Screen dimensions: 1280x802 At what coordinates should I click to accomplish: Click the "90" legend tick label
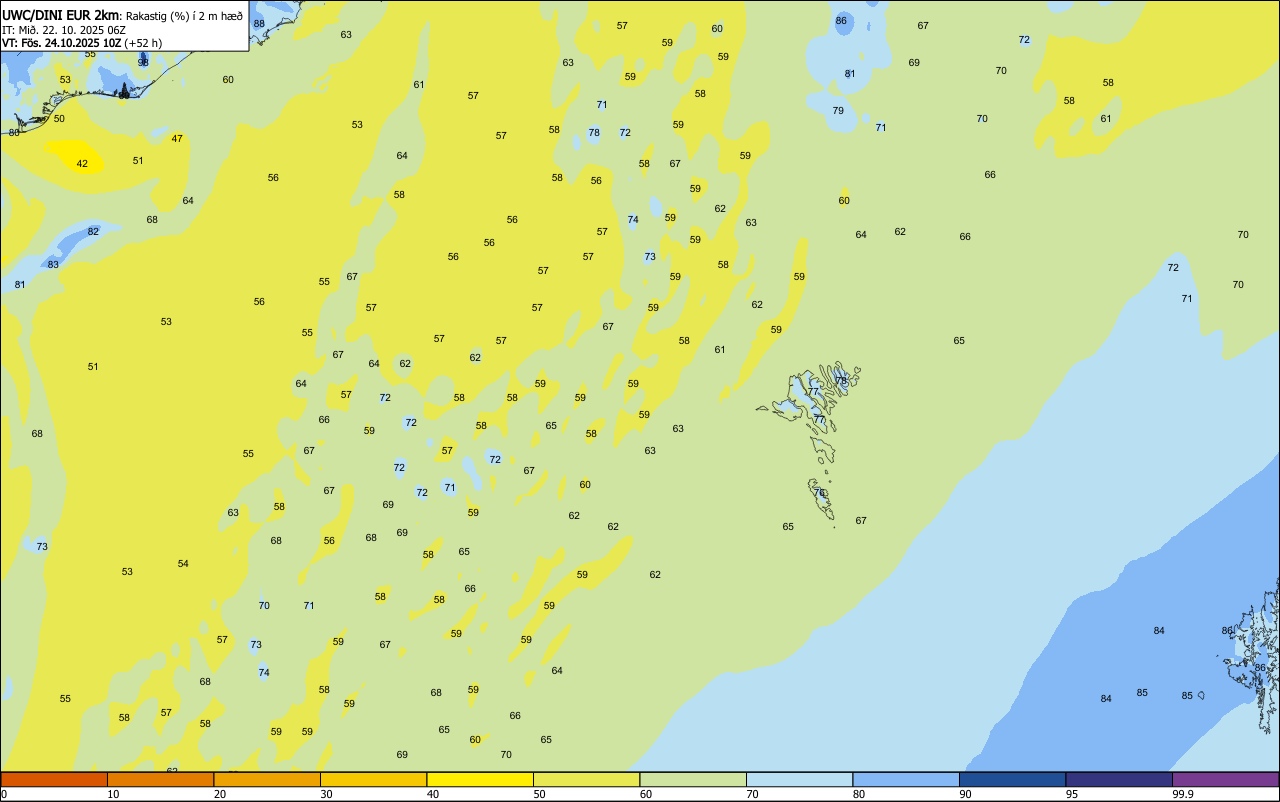click(966, 794)
